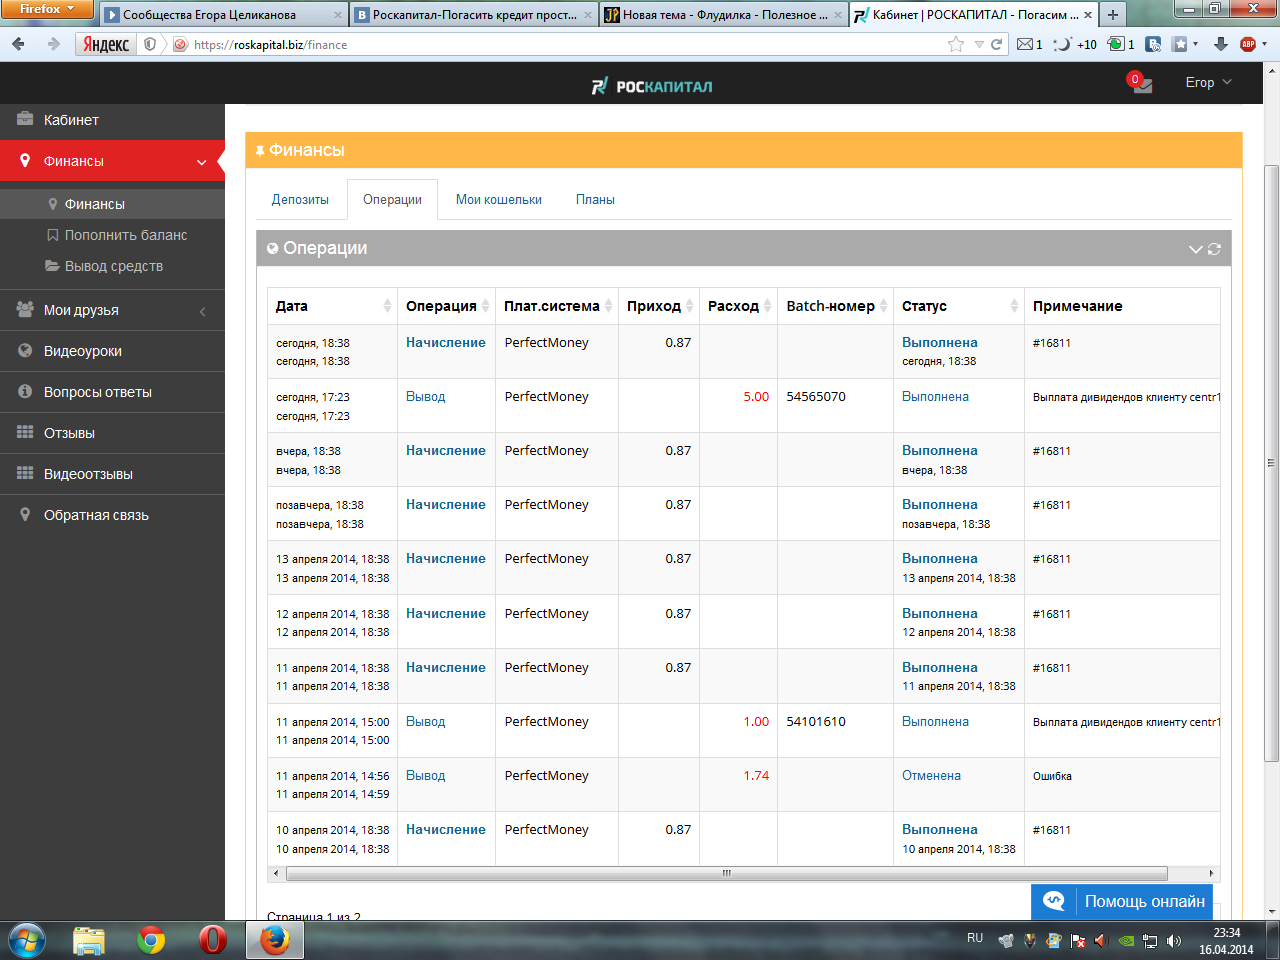The height and width of the screenshot is (960, 1280).
Task: Sort table by Плат.система column arrows
Action: click(608, 306)
